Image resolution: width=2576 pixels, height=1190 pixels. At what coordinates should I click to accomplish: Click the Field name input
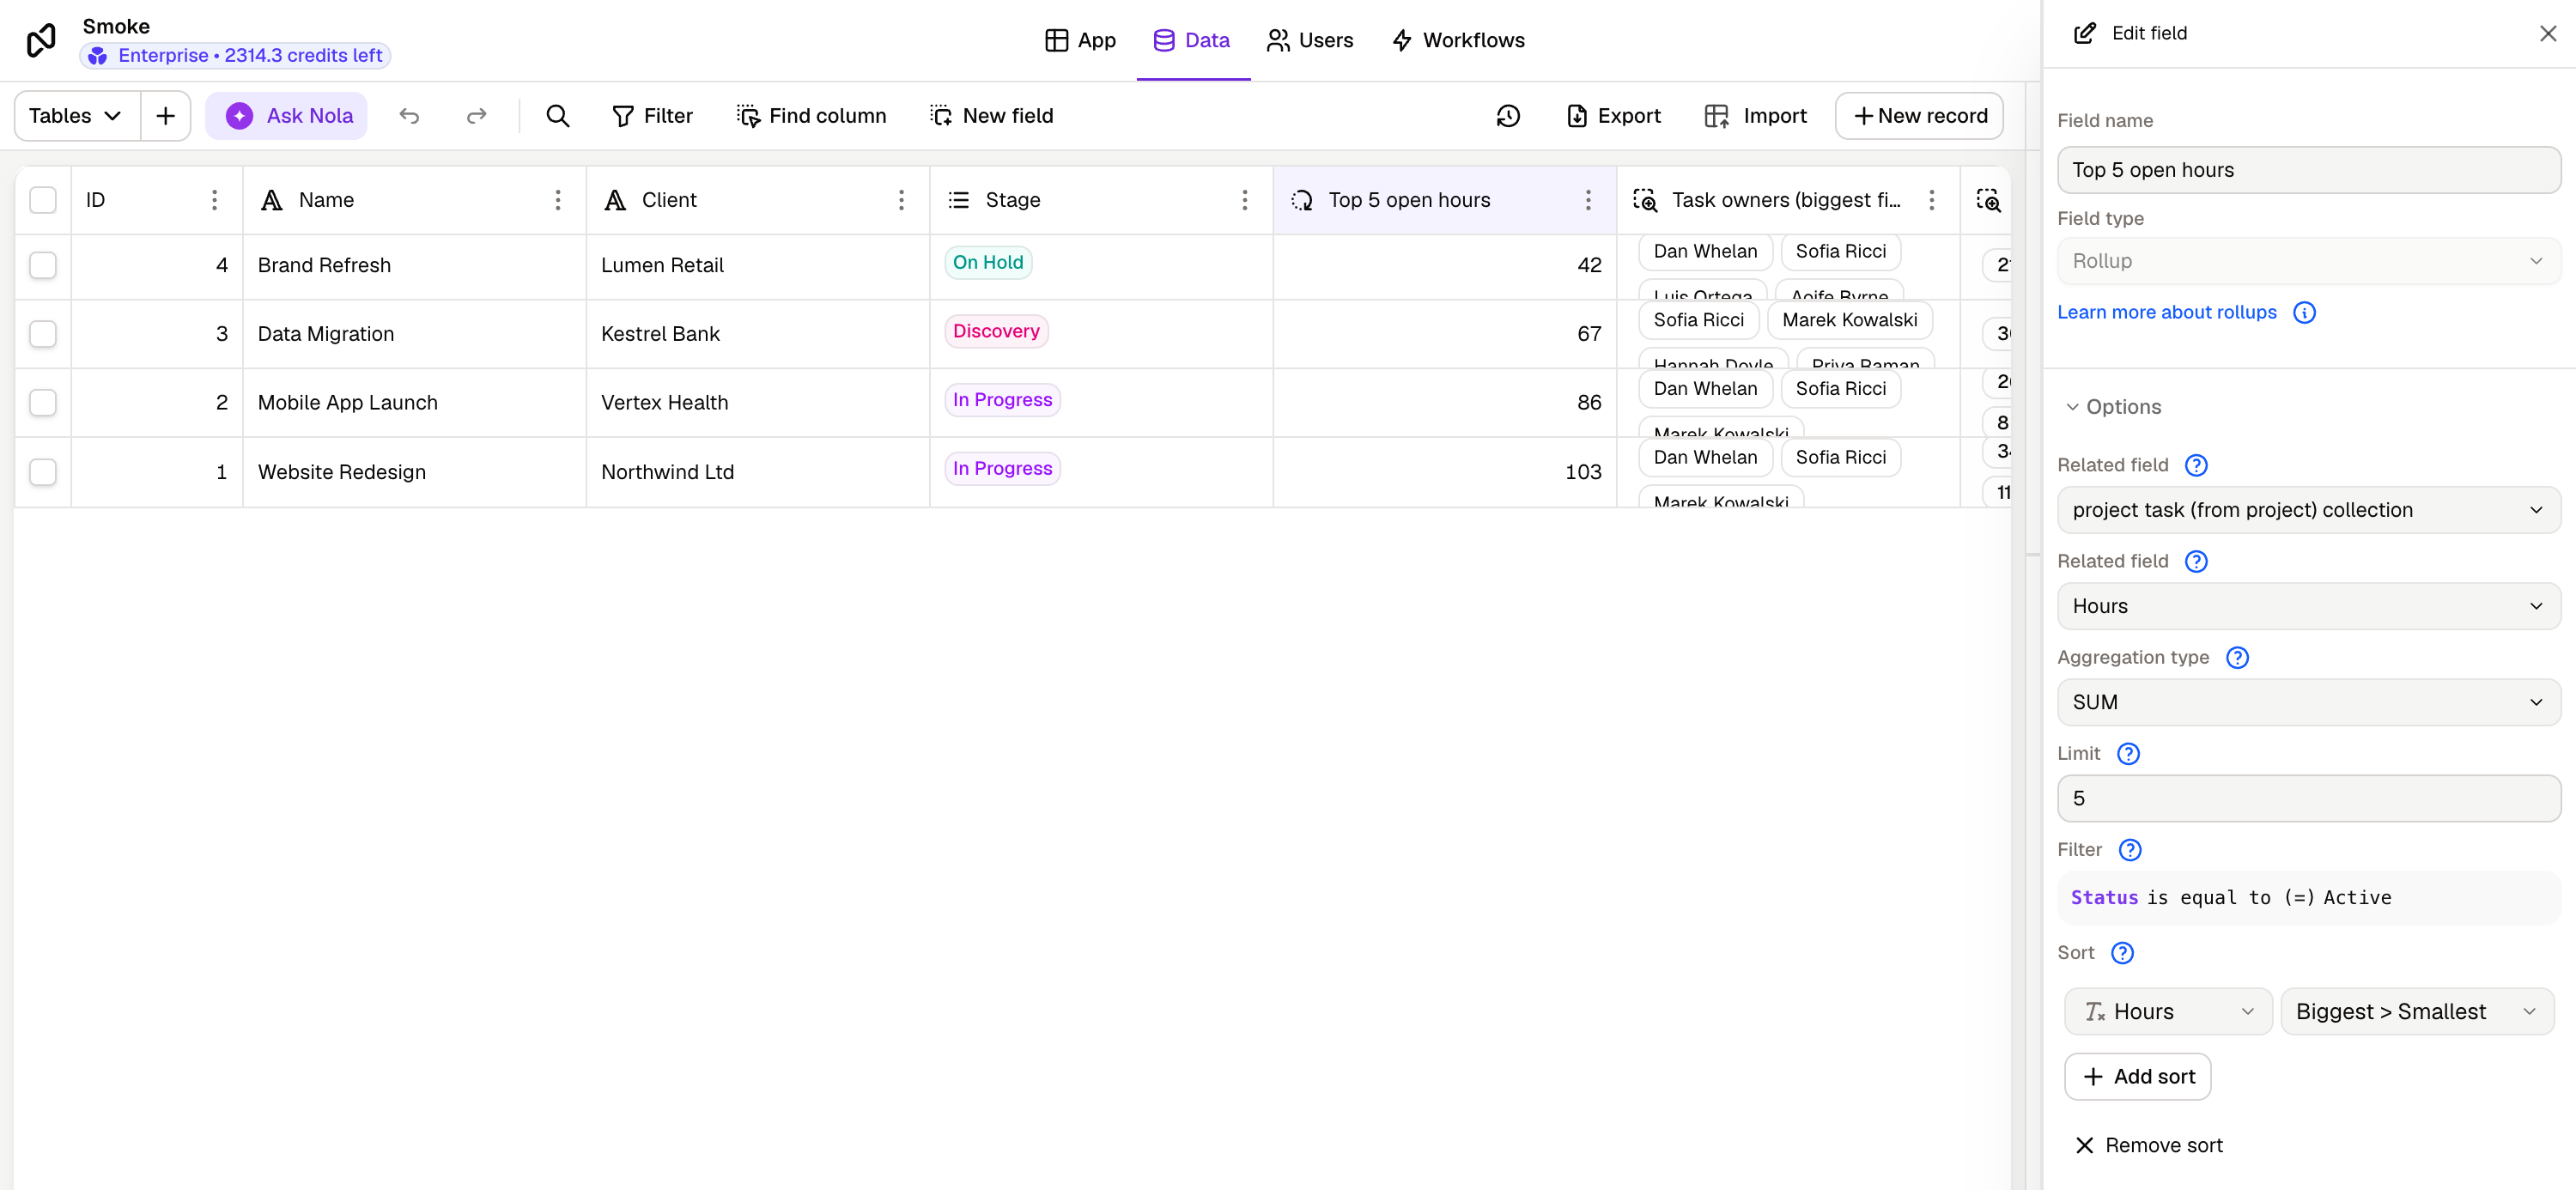coord(2308,170)
